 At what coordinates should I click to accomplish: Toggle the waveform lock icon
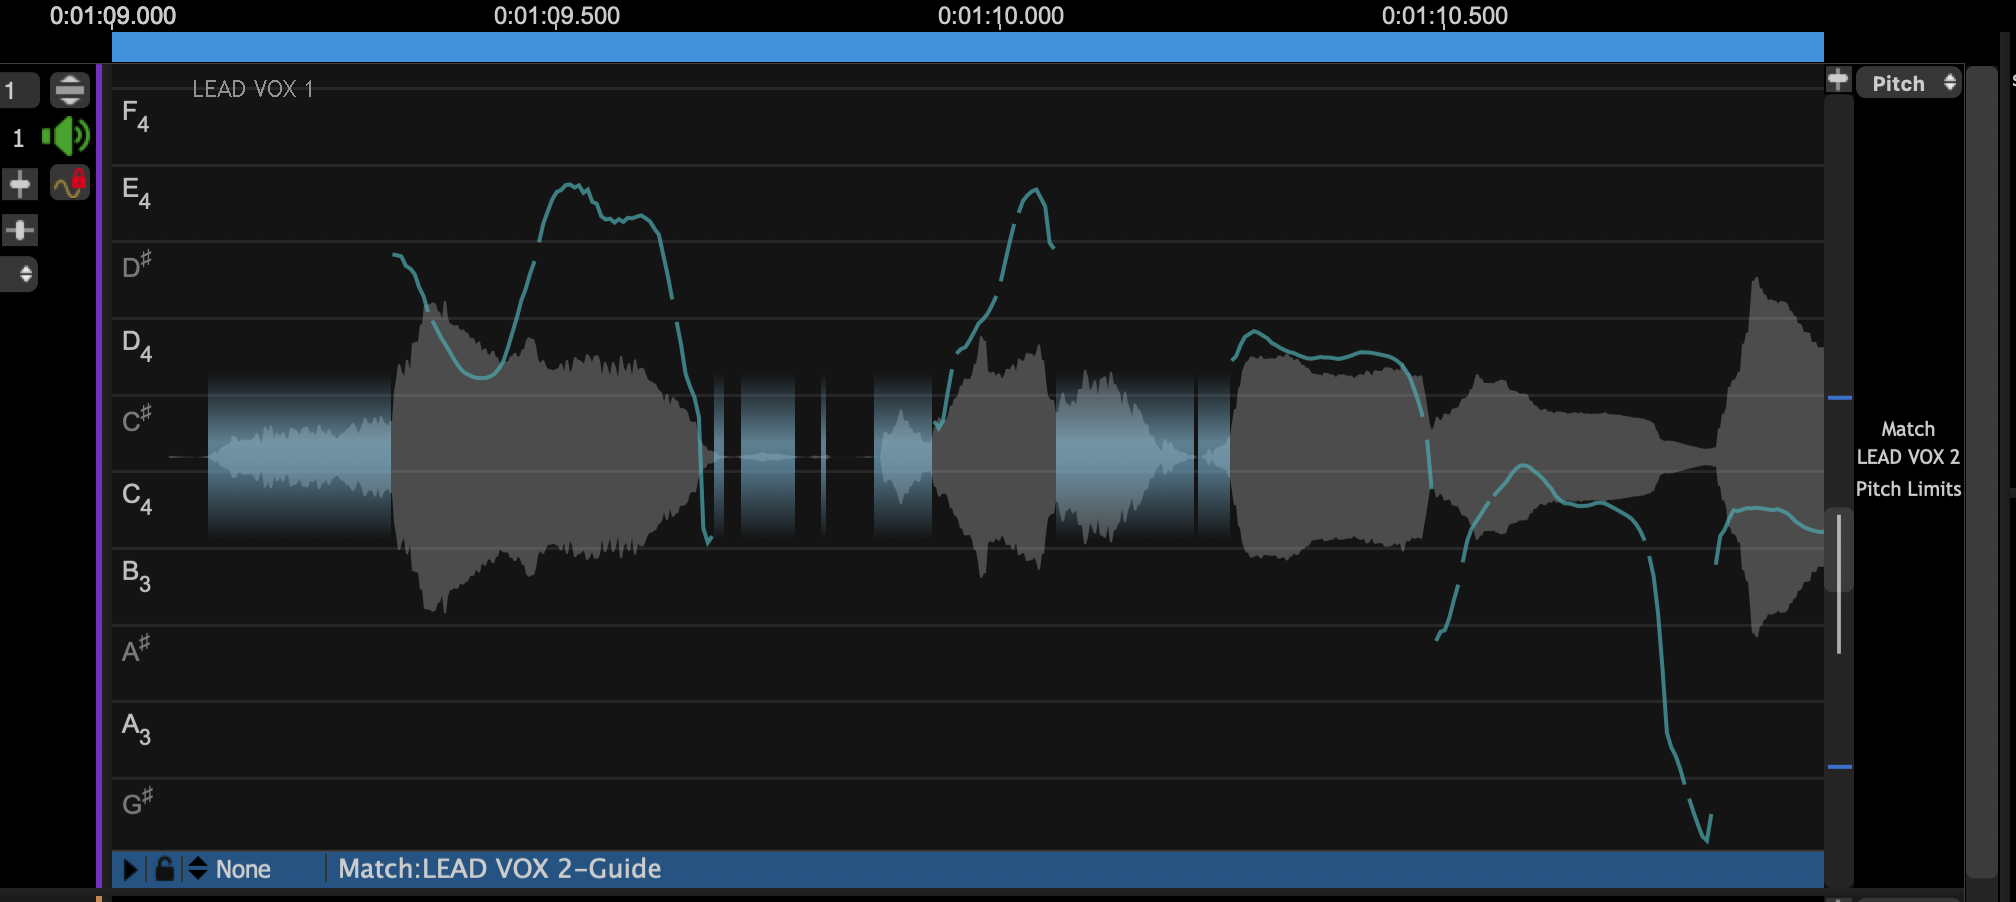point(70,183)
